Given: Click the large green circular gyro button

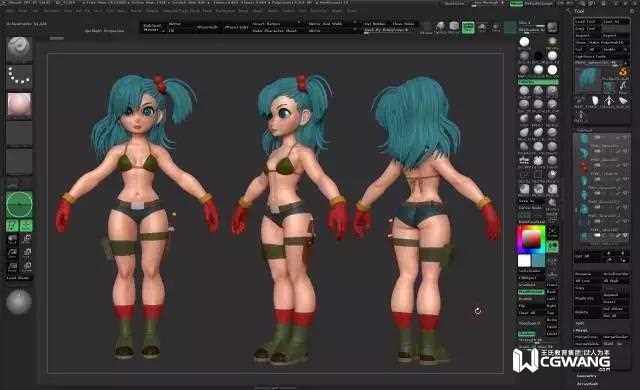Looking at the screenshot, I should [x=19, y=204].
